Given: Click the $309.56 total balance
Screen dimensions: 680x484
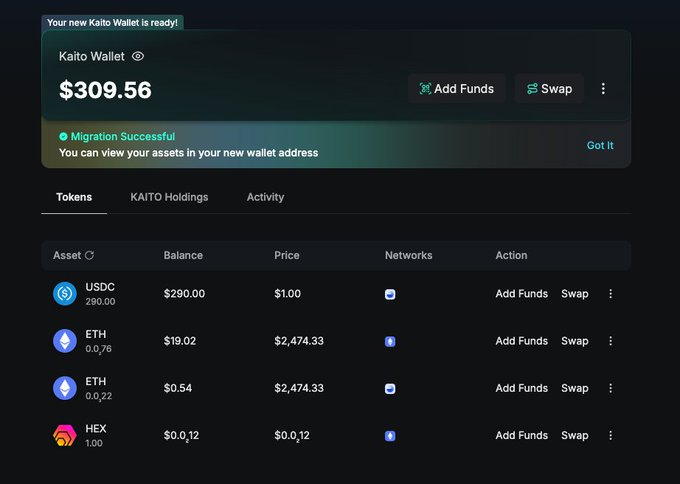Looking at the screenshot, I should click(105, 90).
